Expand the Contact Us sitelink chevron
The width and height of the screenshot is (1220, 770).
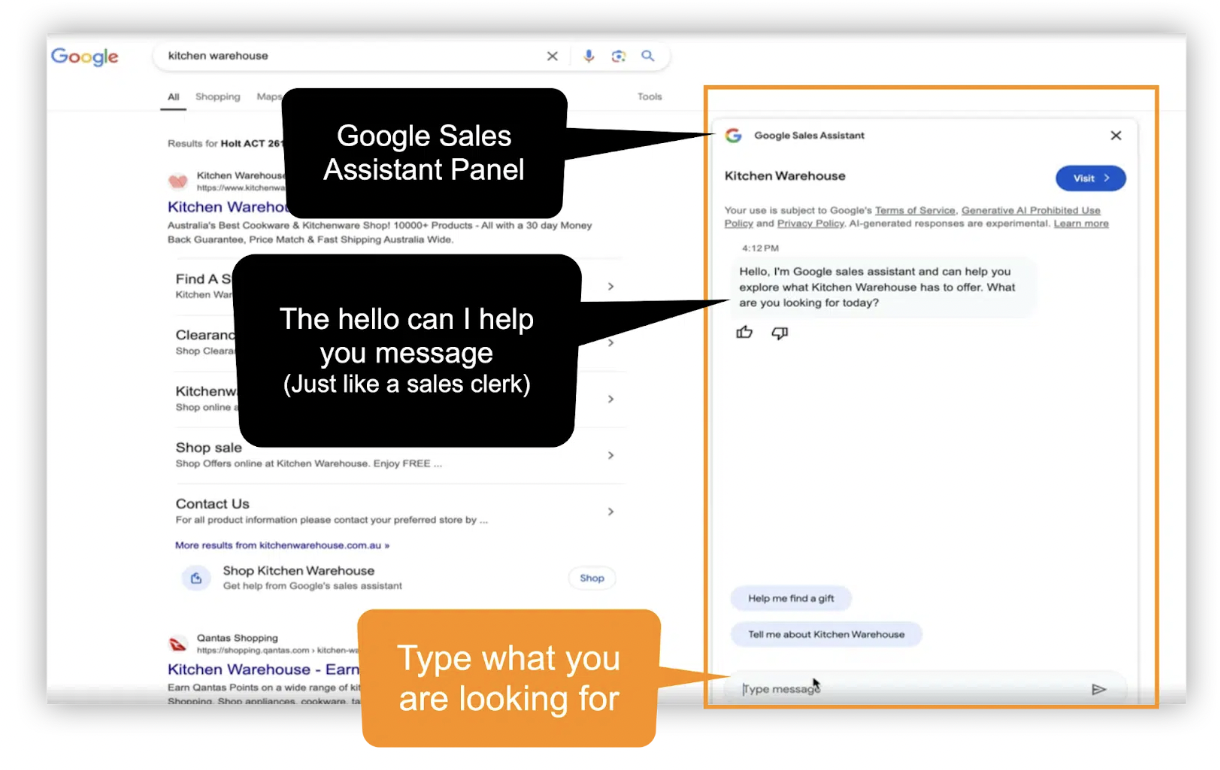[x=611, y=511]
